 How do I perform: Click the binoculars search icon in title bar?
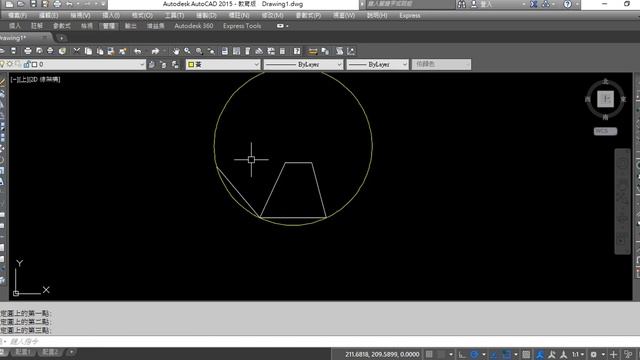[x=462, y=4]
